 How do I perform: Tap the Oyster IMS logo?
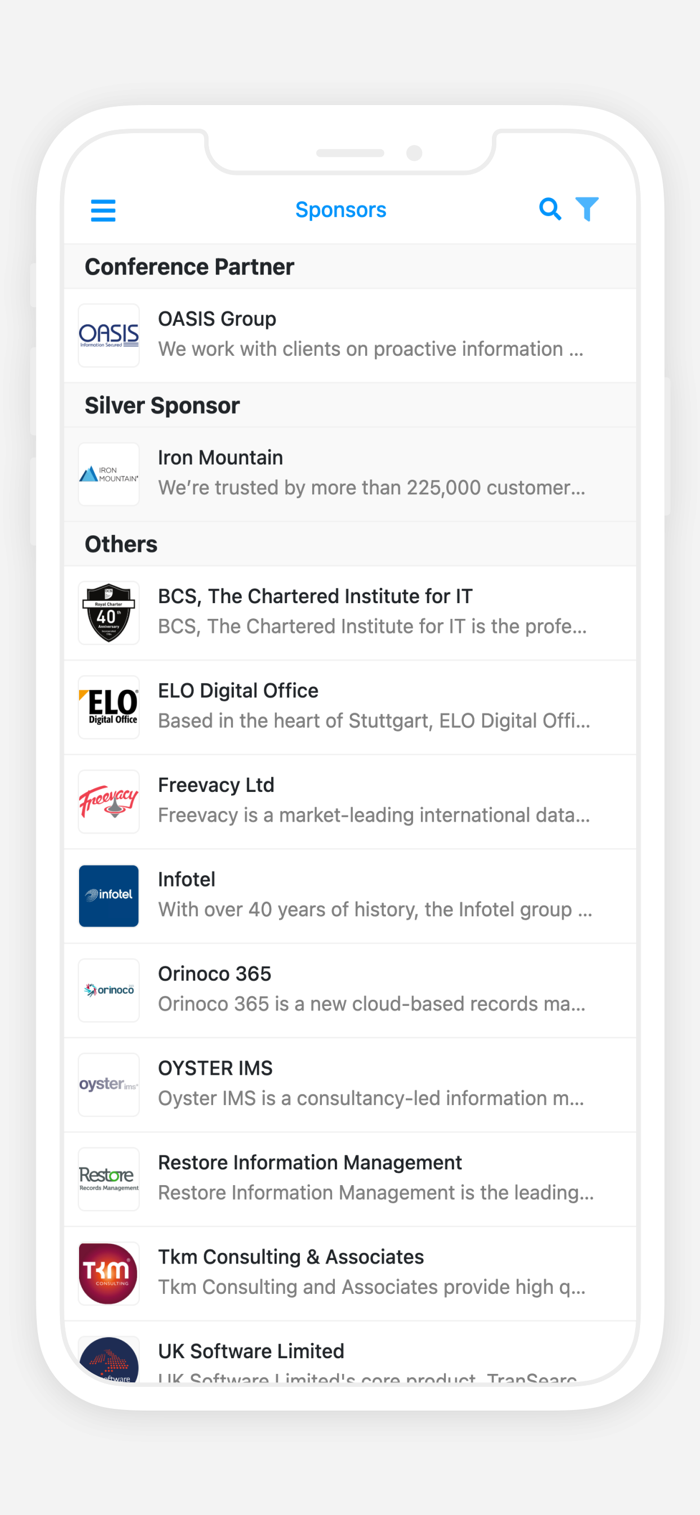109,1084
